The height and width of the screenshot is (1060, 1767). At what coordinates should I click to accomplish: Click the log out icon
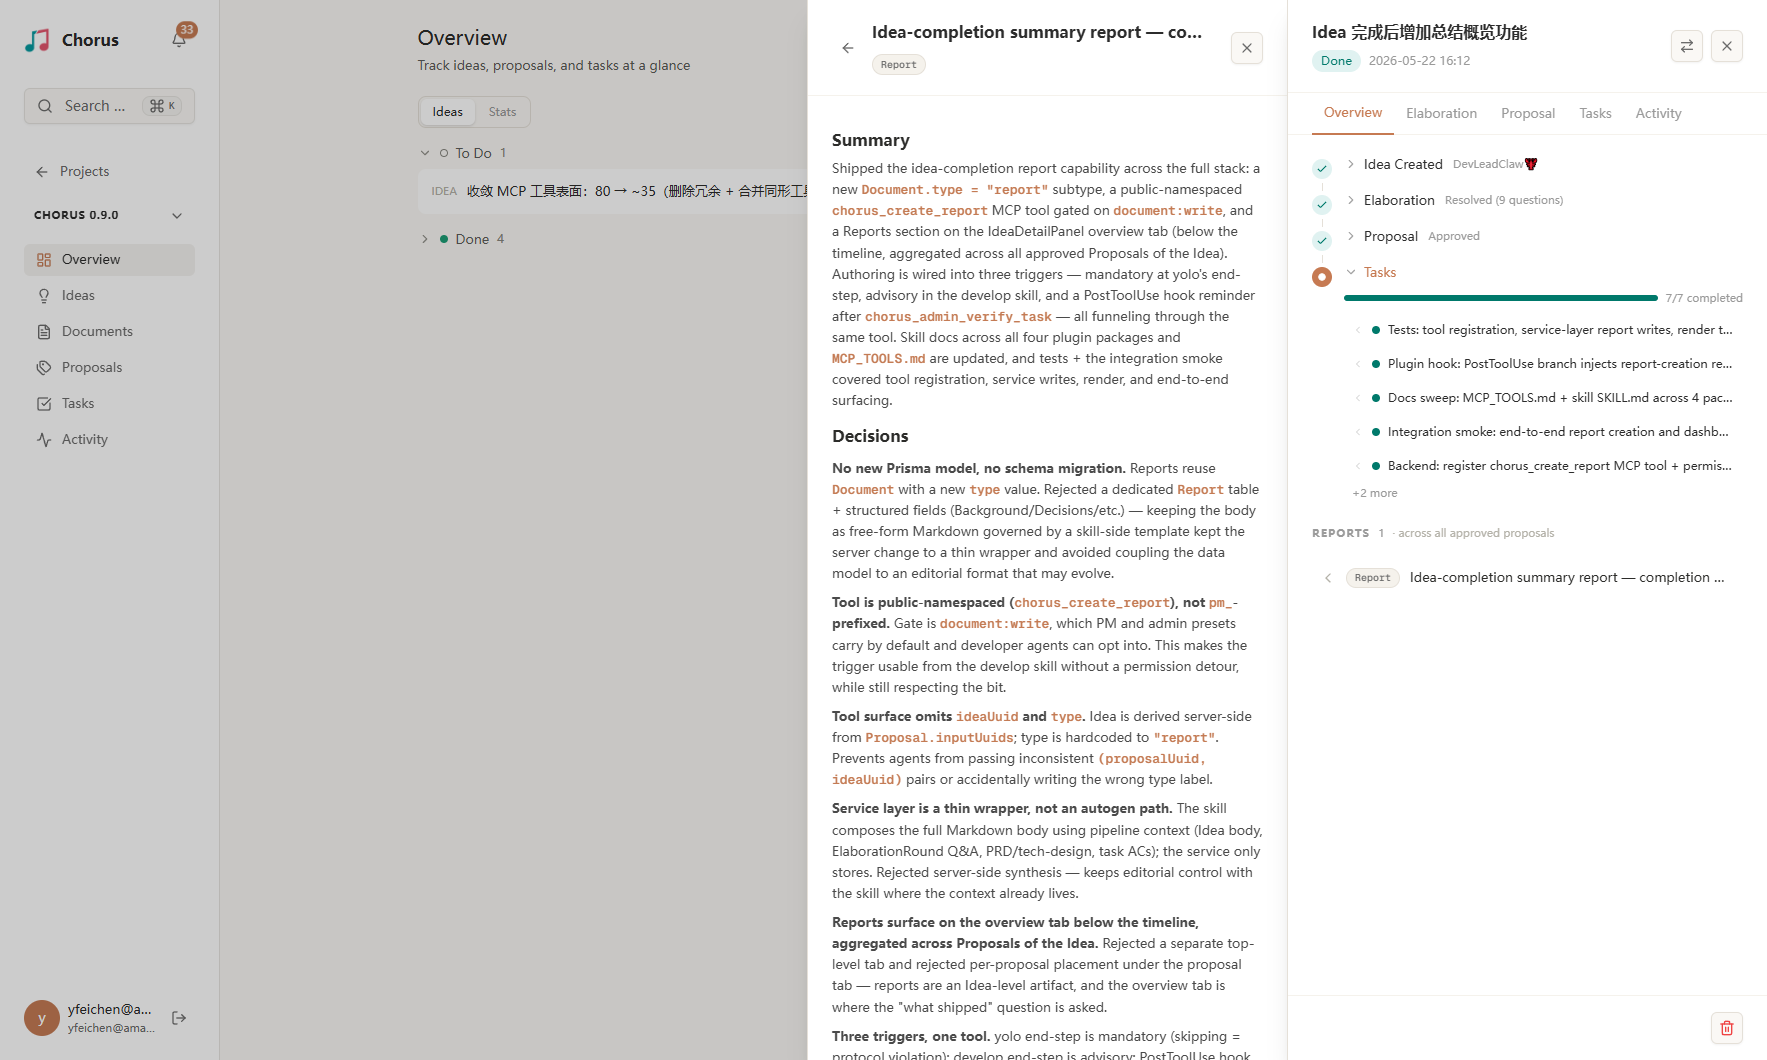pos(179,1018)
